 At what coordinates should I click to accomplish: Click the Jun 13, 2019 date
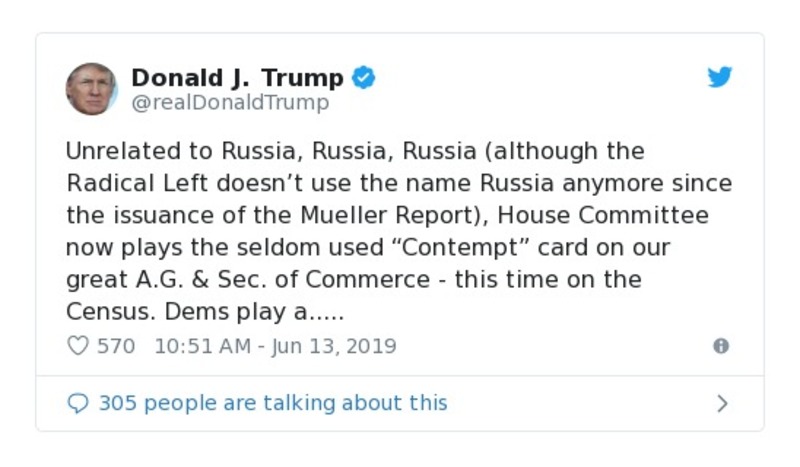coord(333,346)
